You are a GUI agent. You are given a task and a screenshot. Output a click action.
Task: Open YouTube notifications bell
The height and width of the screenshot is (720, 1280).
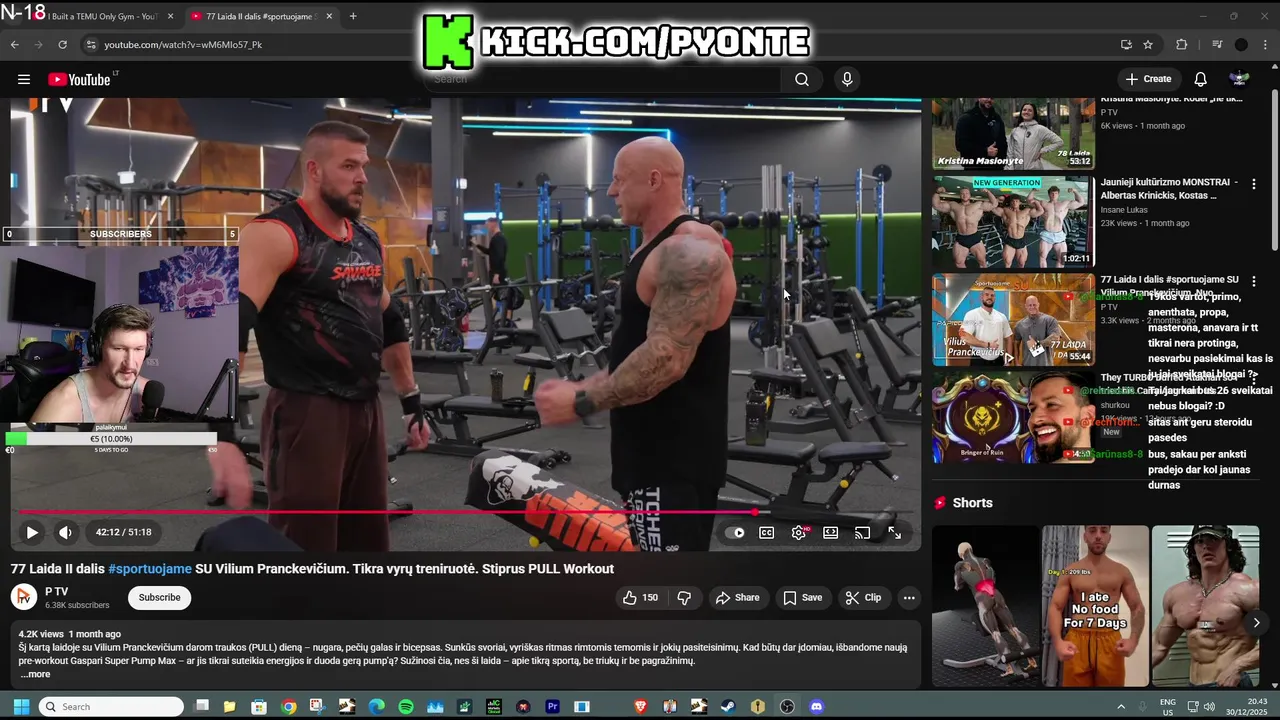pyautogui.click(x=1200, y=79)
